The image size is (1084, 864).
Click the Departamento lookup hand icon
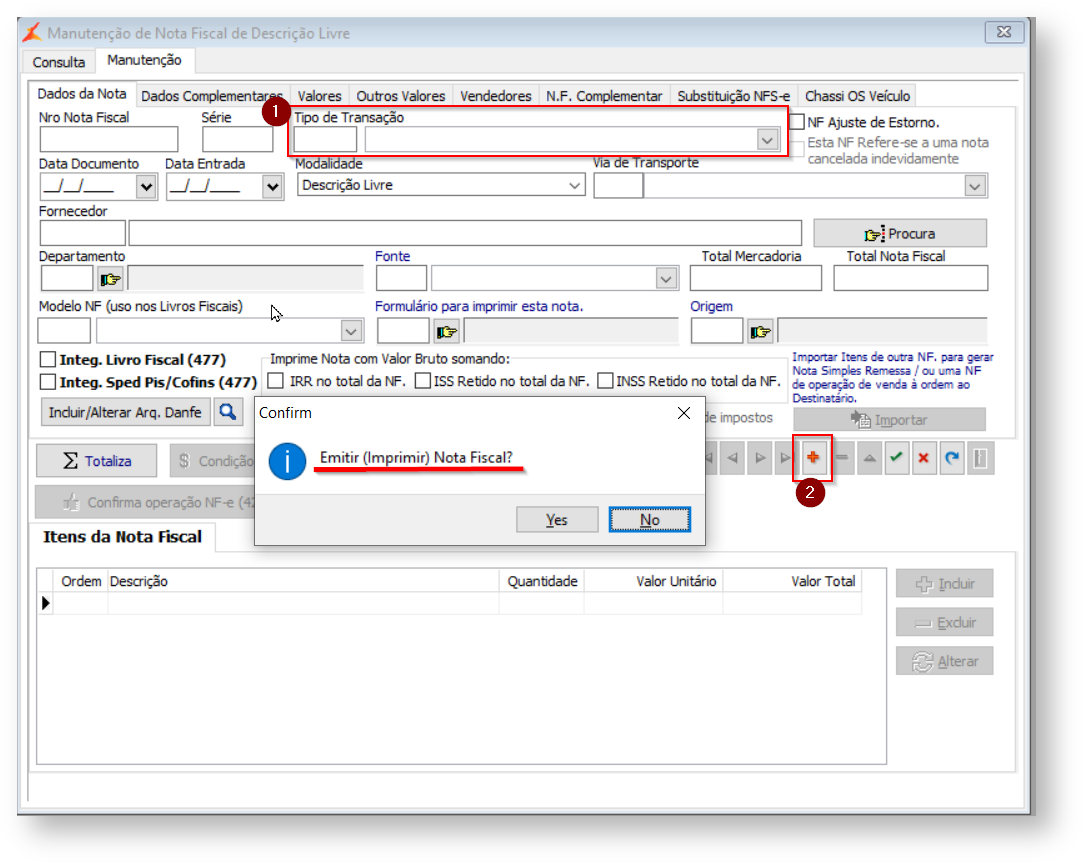[111, 279]
